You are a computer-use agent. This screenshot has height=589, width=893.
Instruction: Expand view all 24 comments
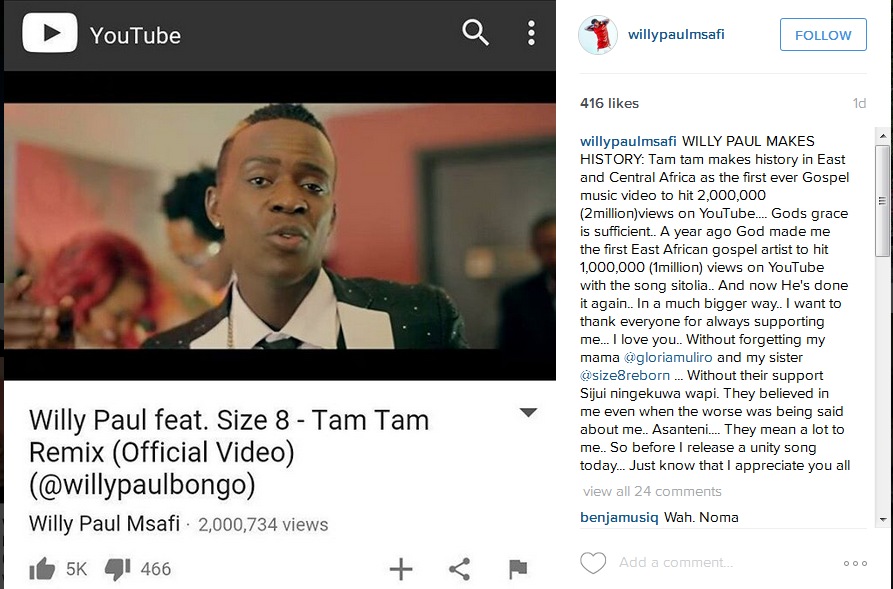click(652, 491)
